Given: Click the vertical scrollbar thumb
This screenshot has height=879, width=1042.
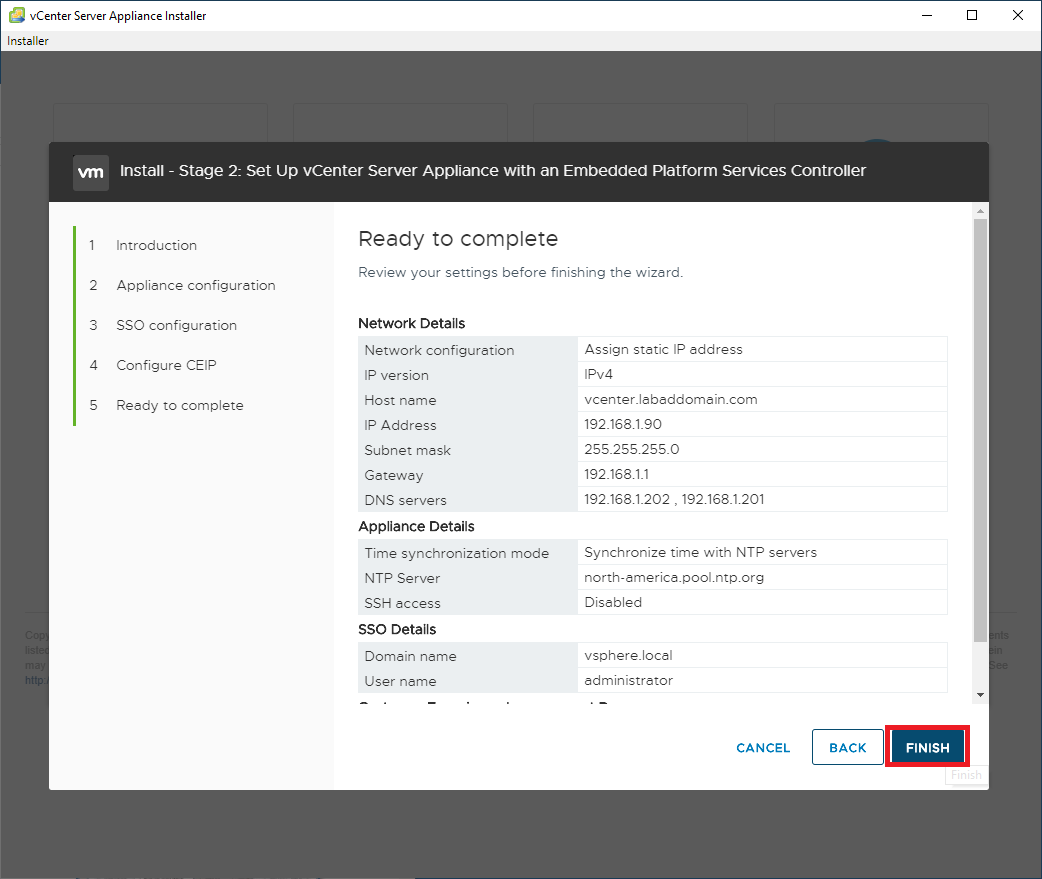Looking at the screenshot, I should coord(980,430).
